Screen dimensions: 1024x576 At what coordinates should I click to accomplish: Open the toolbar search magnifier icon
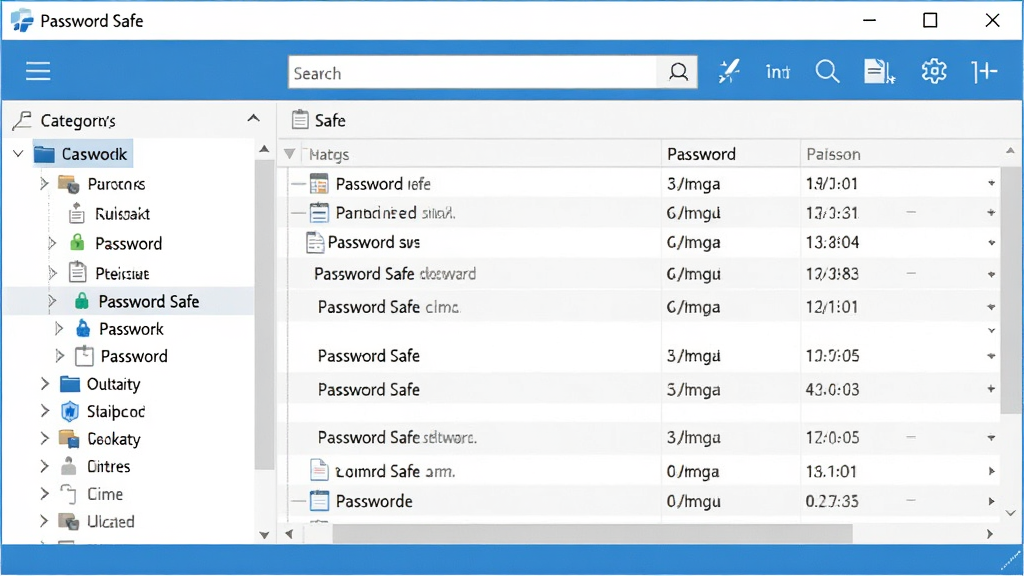[x=827, y=71]
